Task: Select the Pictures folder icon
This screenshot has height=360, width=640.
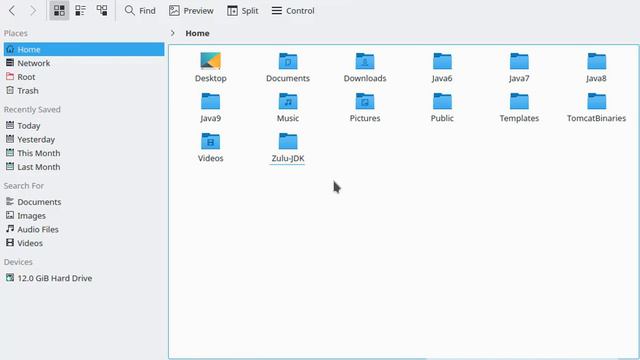Action: pos(365,101)
